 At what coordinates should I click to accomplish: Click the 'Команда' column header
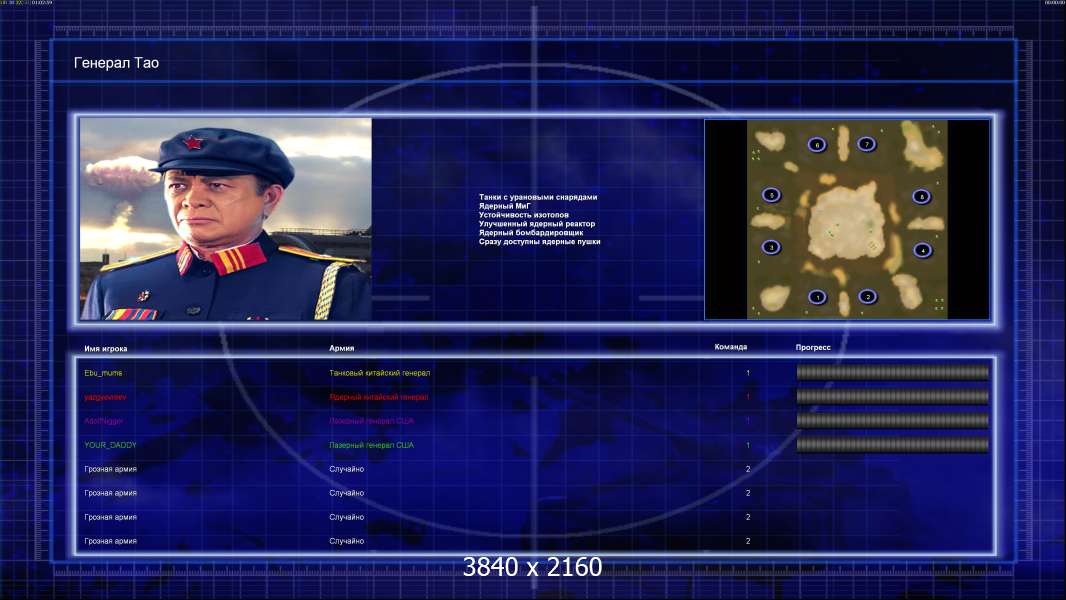(x=731, y=347)
